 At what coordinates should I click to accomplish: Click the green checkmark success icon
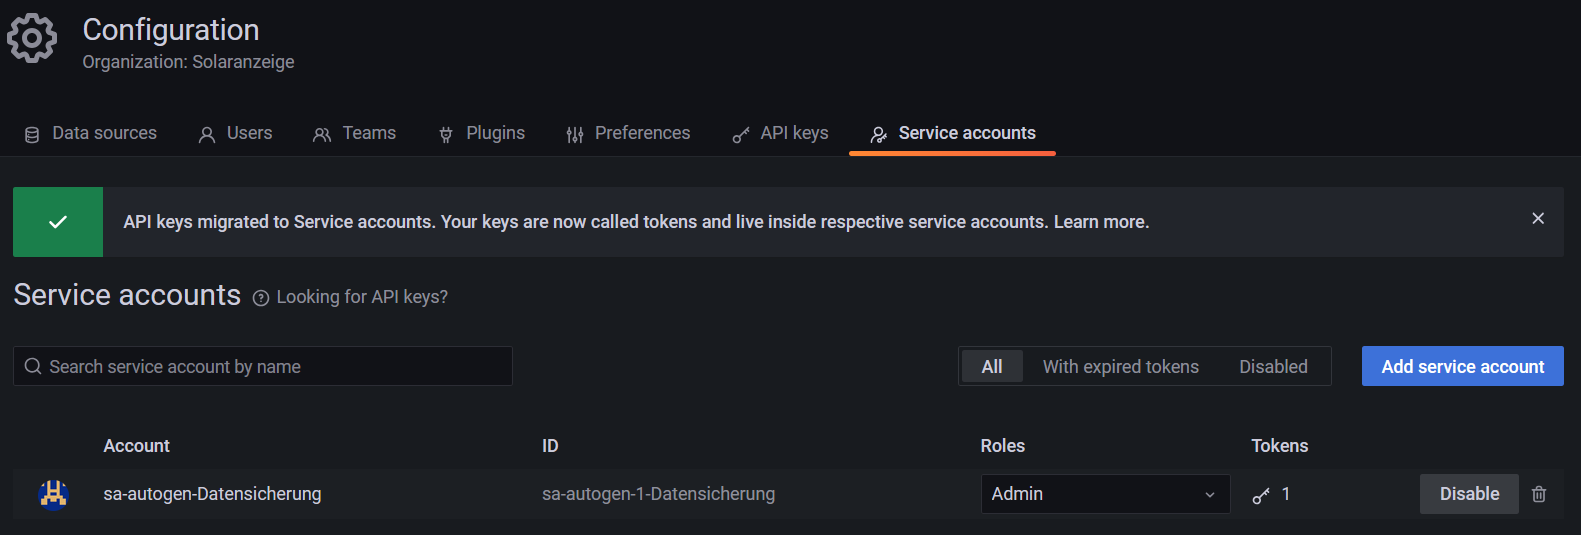[x=58, y=222]
